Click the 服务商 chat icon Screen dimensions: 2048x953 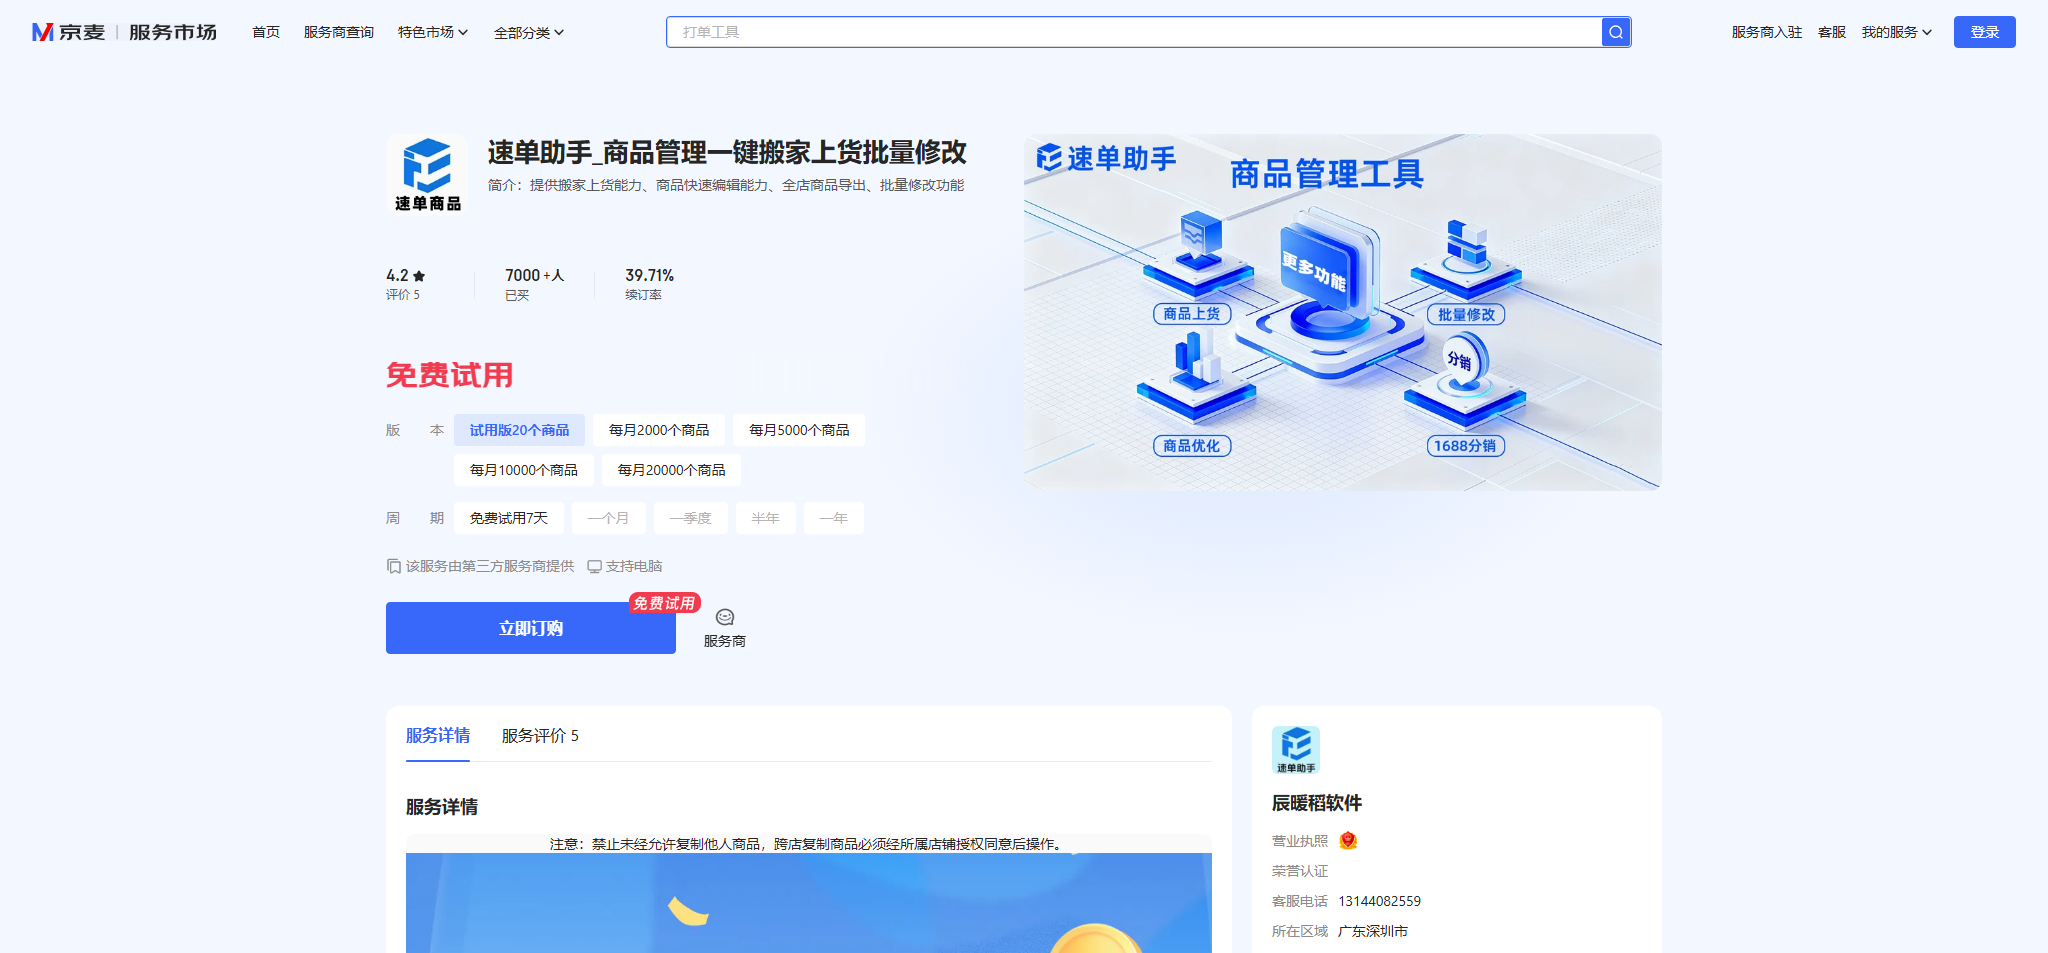[725, 617]
